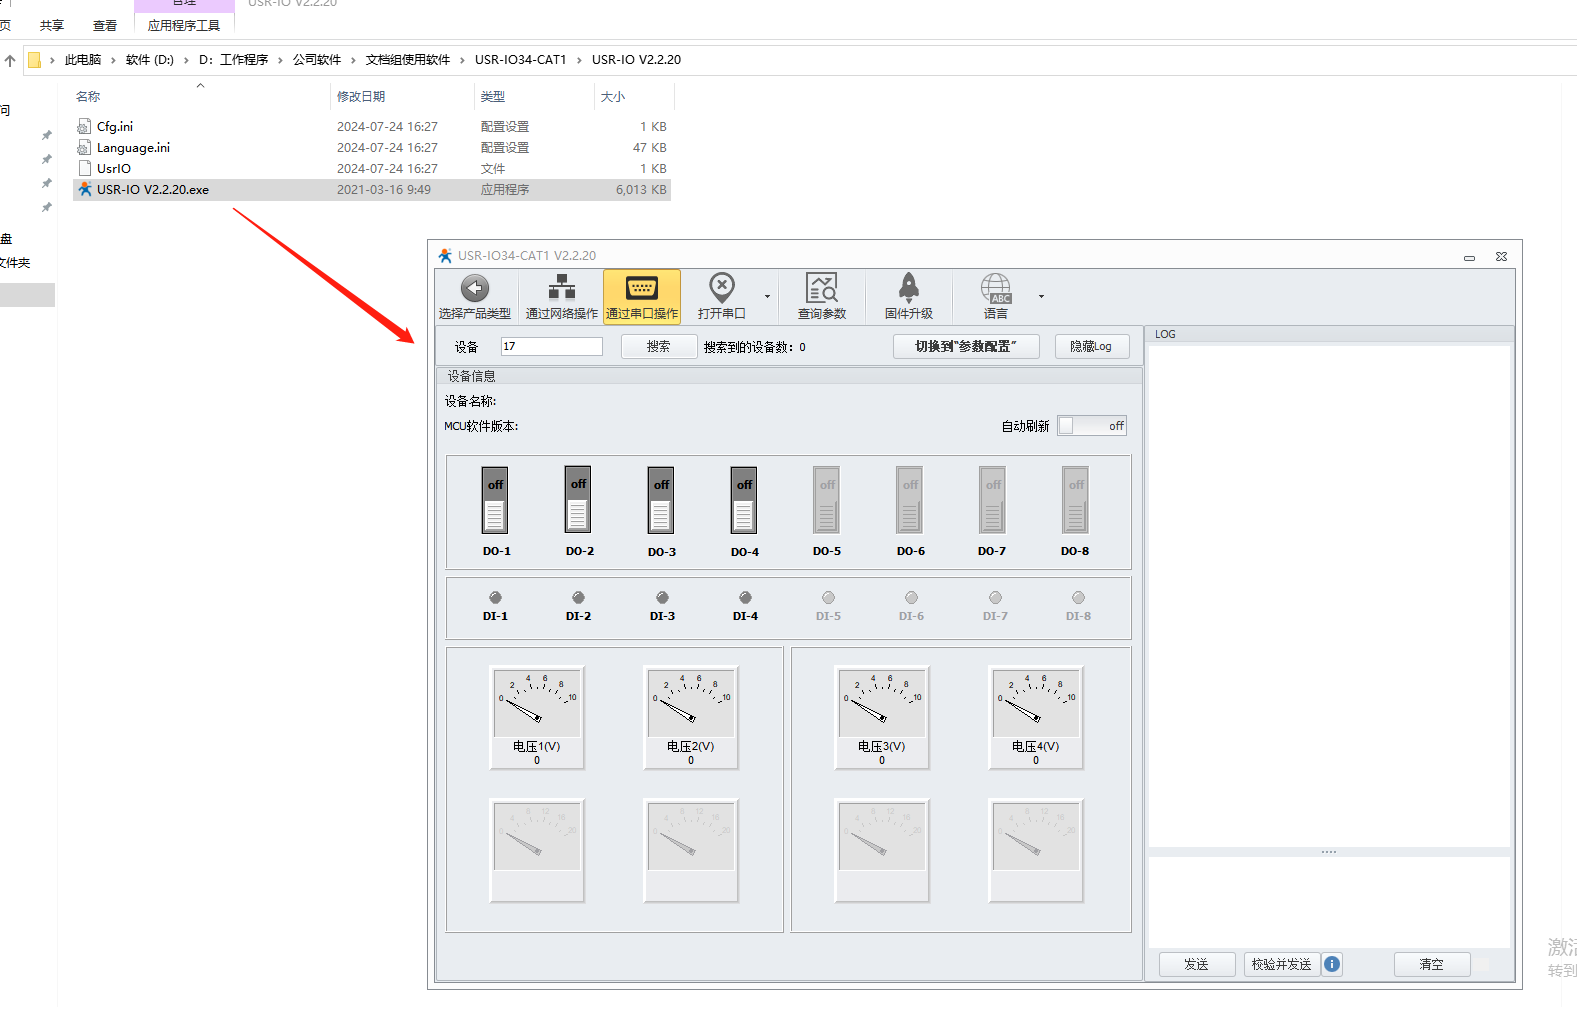Click the 校验并发送 button
This screenshot has width=1577, height=1010.
[x=1282, y=965]
